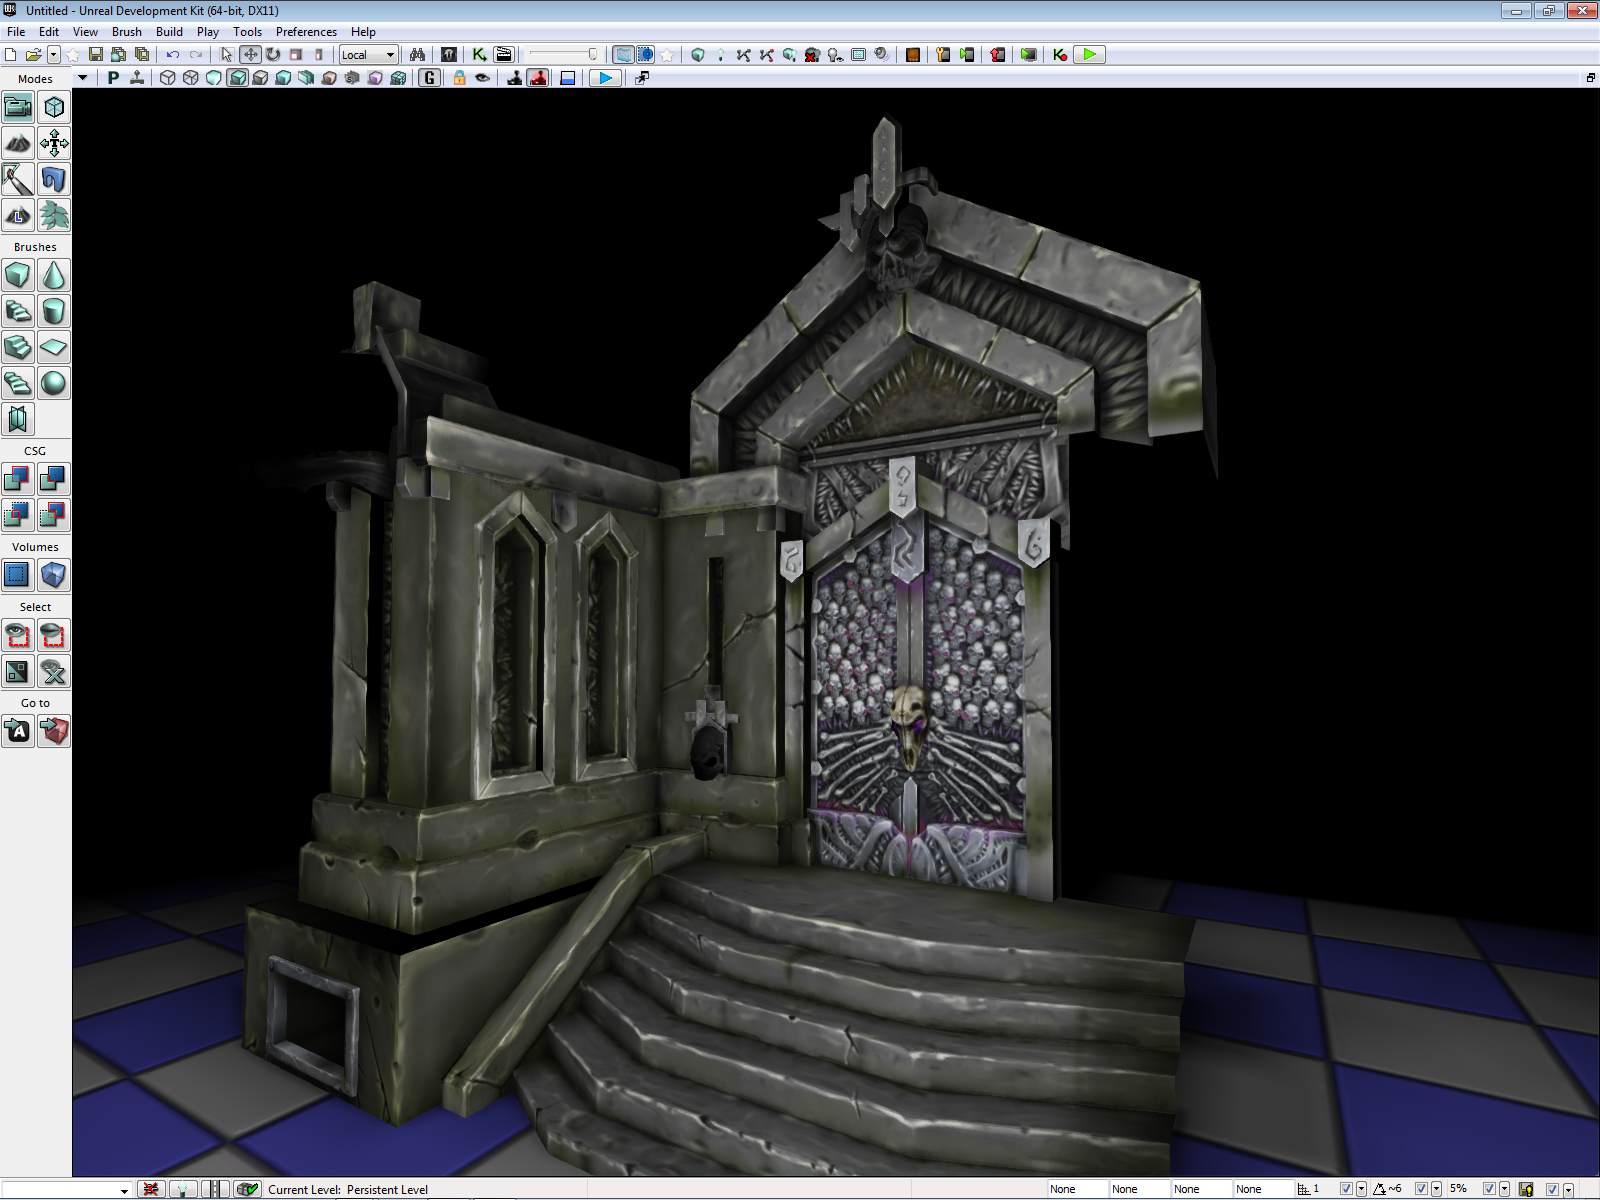This screenshot has width=1600, height=1200.
Task: Save the current level with floppy icon
Action: click(96, 55)
